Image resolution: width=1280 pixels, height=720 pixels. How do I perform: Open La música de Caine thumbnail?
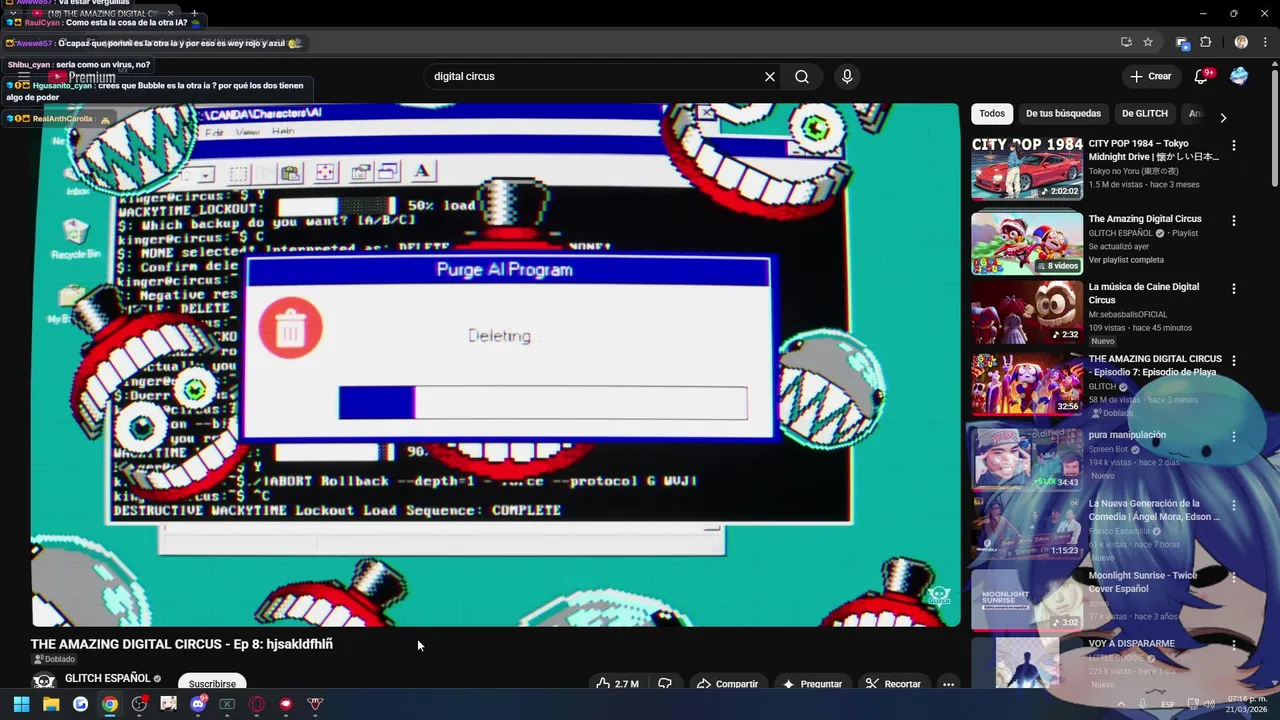(x=1027, y=311)
